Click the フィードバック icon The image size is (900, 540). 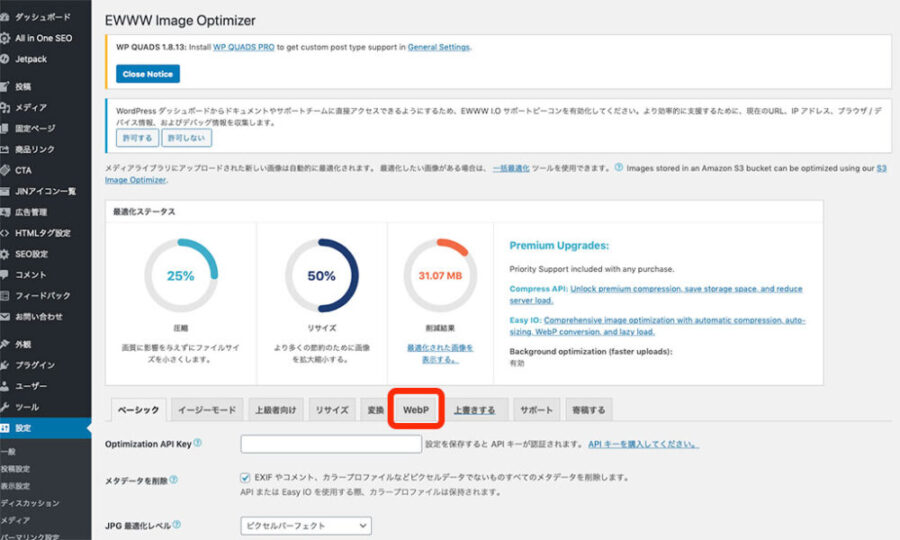[x=5, y=296]
